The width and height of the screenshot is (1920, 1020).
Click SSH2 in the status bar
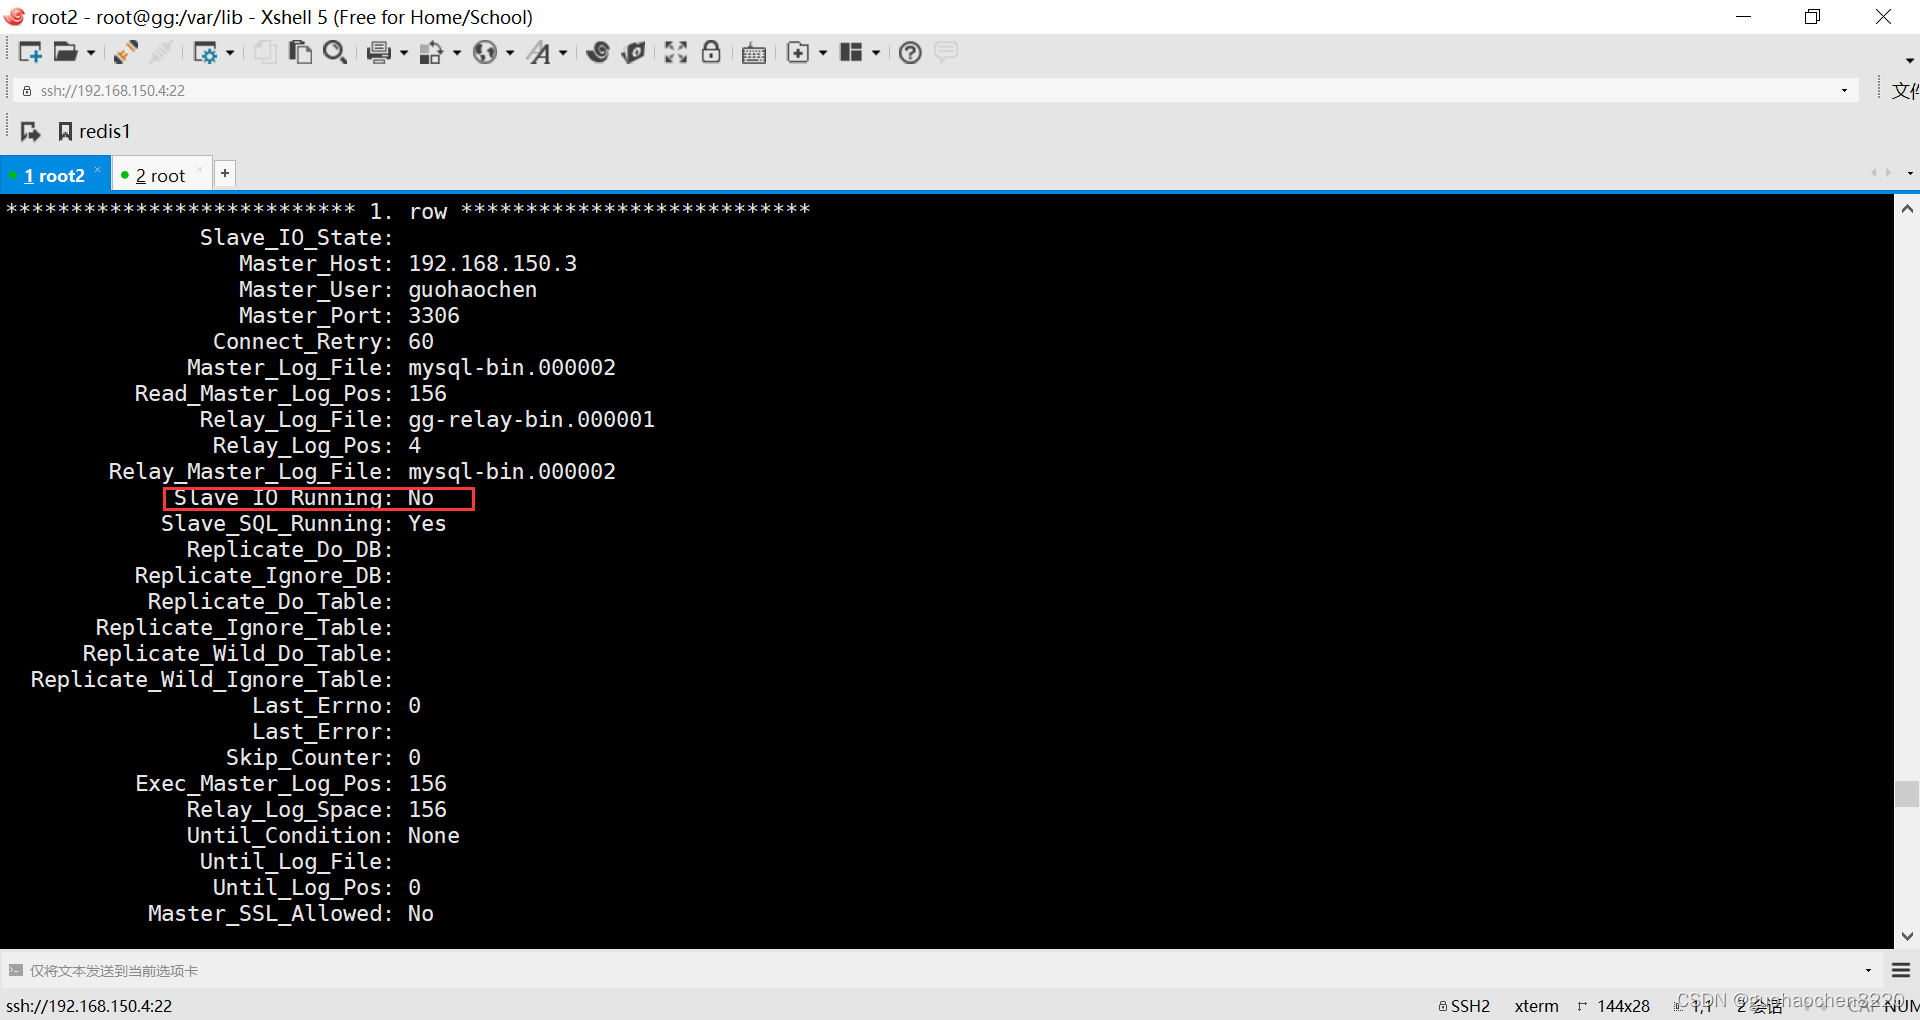1465,1006
